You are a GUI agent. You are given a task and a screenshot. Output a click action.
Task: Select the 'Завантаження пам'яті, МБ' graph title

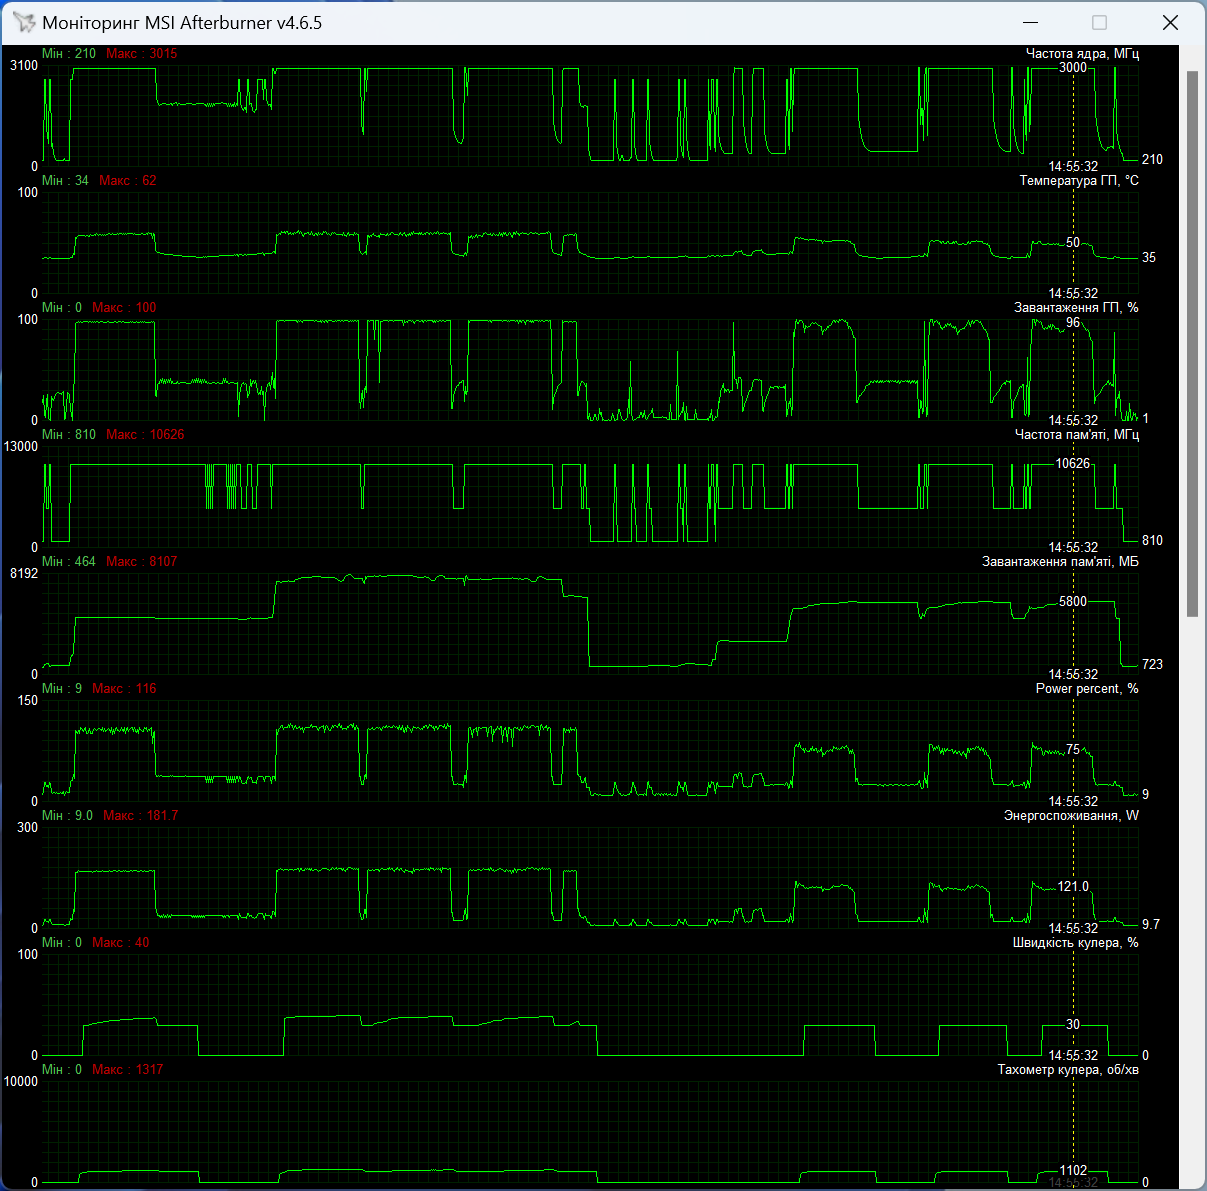(1060, 562)
